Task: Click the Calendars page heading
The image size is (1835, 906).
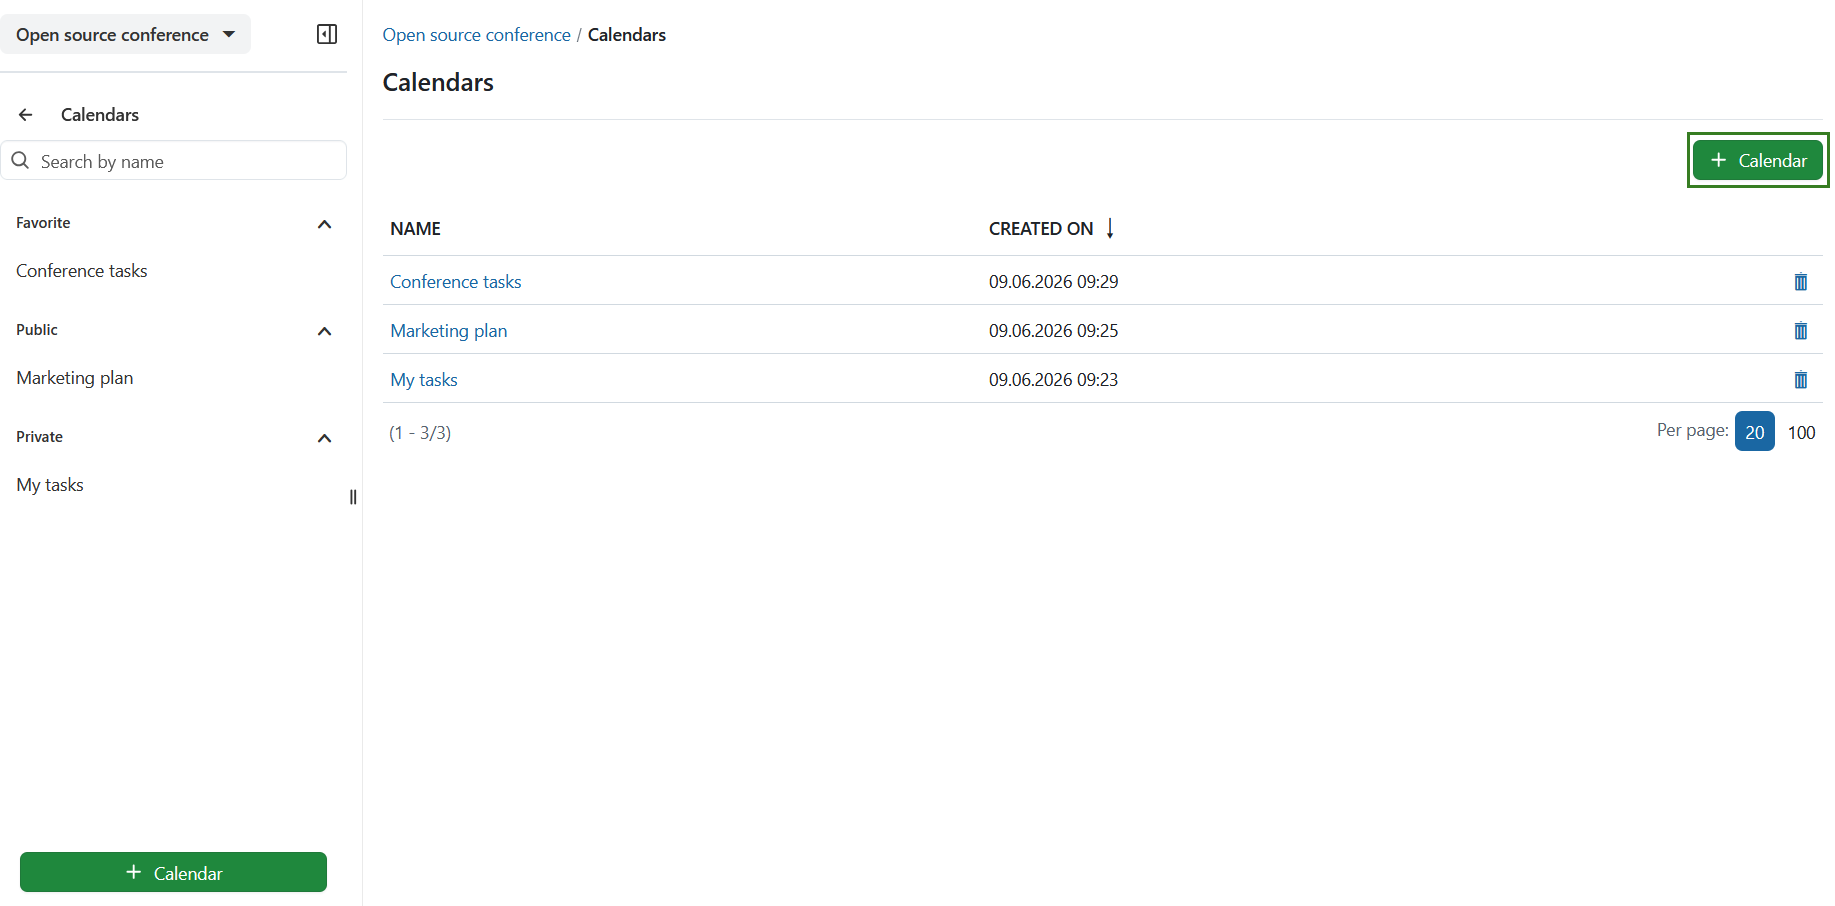Action: coord(438,82)
